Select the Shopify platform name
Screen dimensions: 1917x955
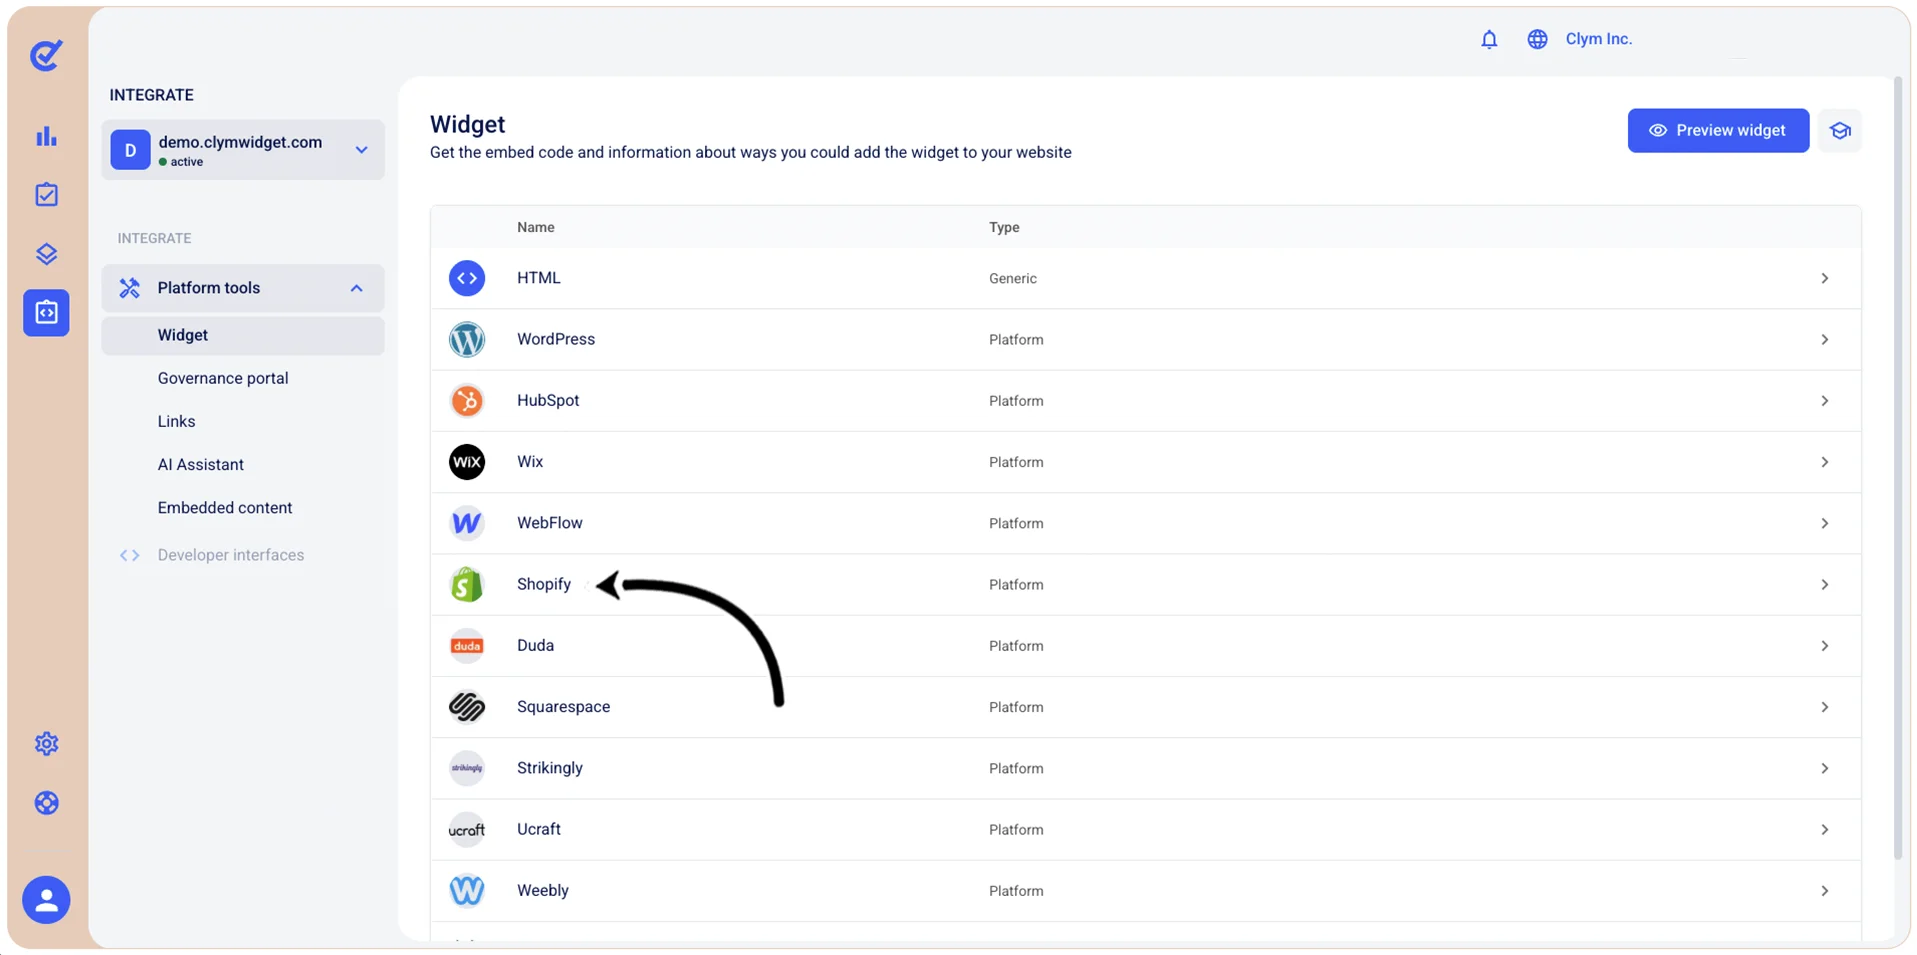pos(544,584)
